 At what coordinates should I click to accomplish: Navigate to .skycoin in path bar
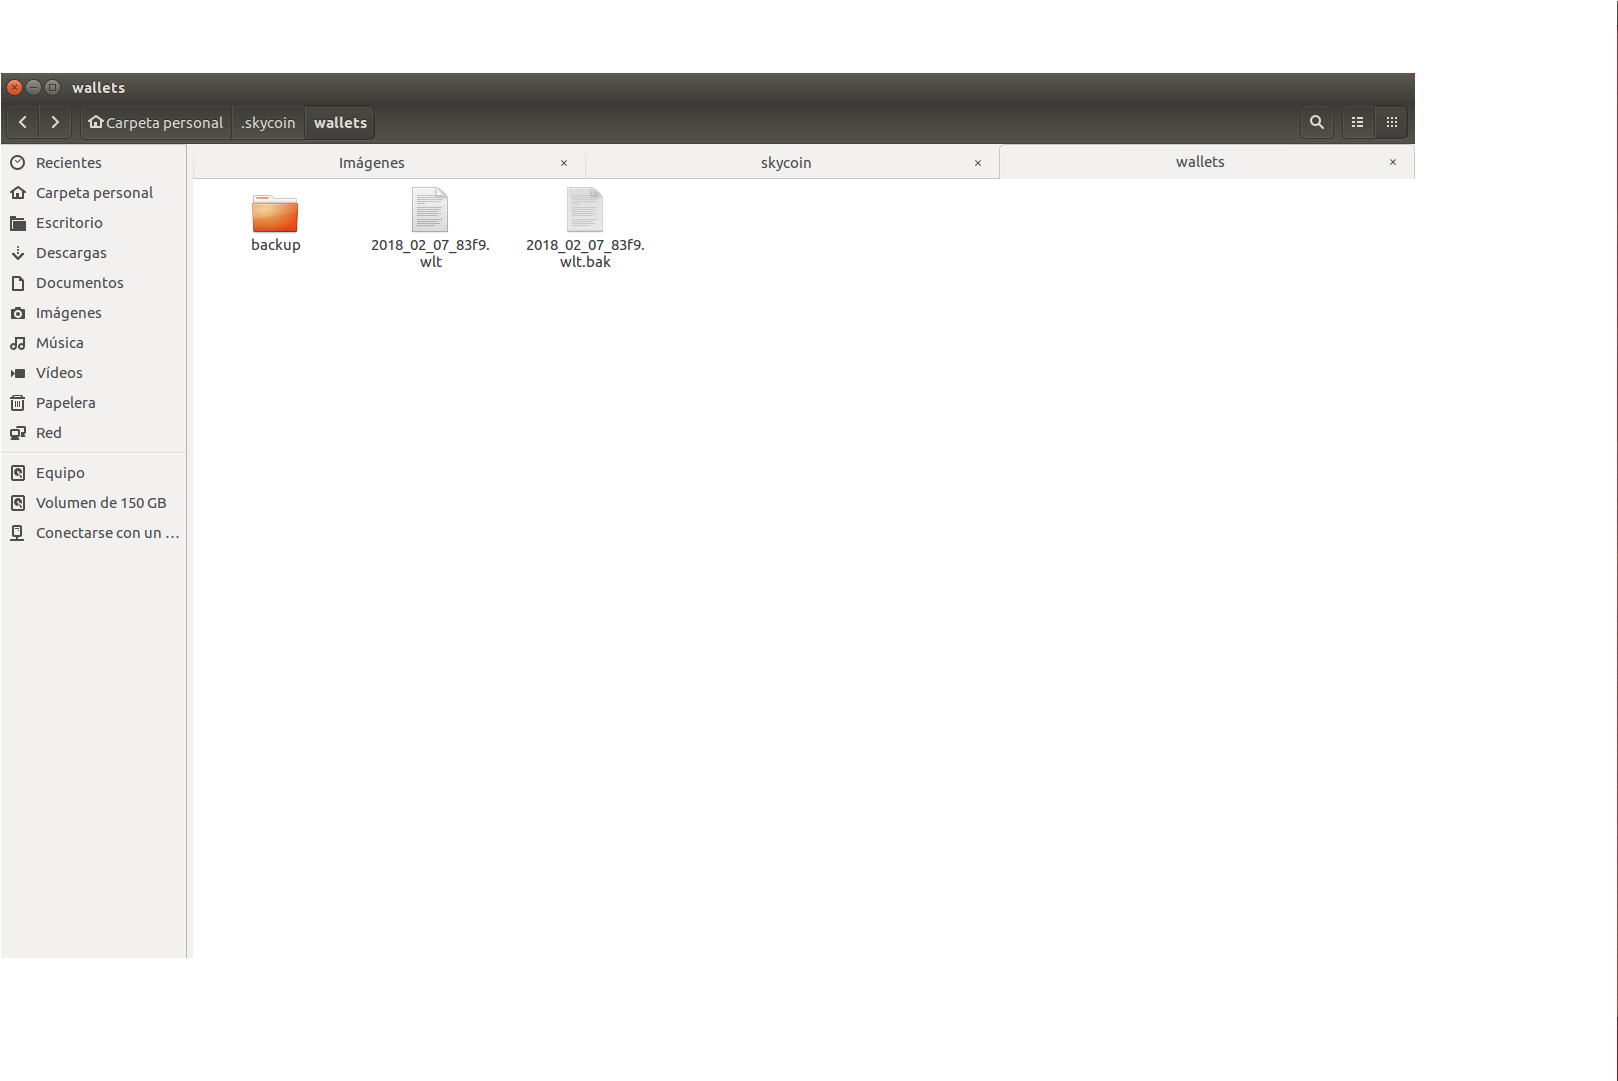[x=268, y=122]
